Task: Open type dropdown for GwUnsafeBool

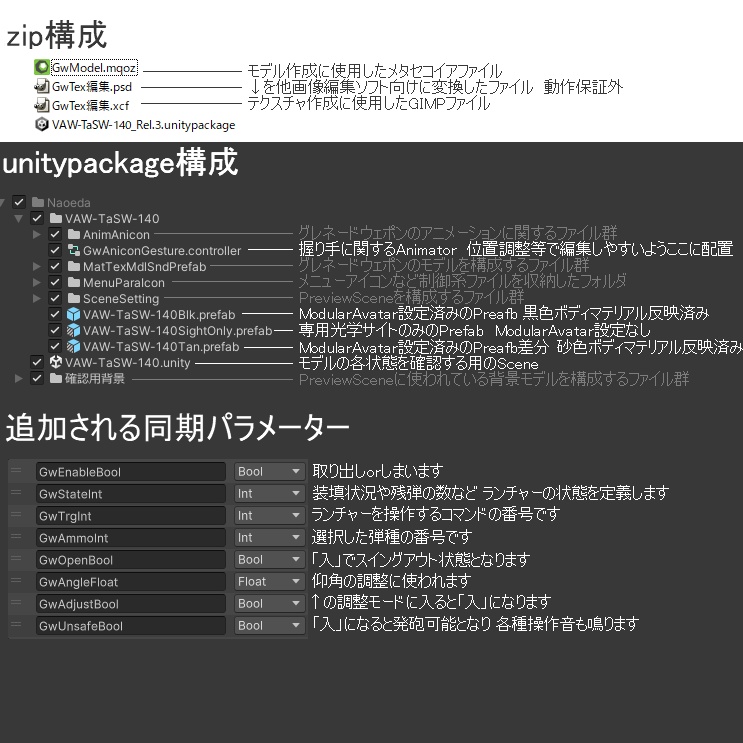Action: tap(269, 625)
